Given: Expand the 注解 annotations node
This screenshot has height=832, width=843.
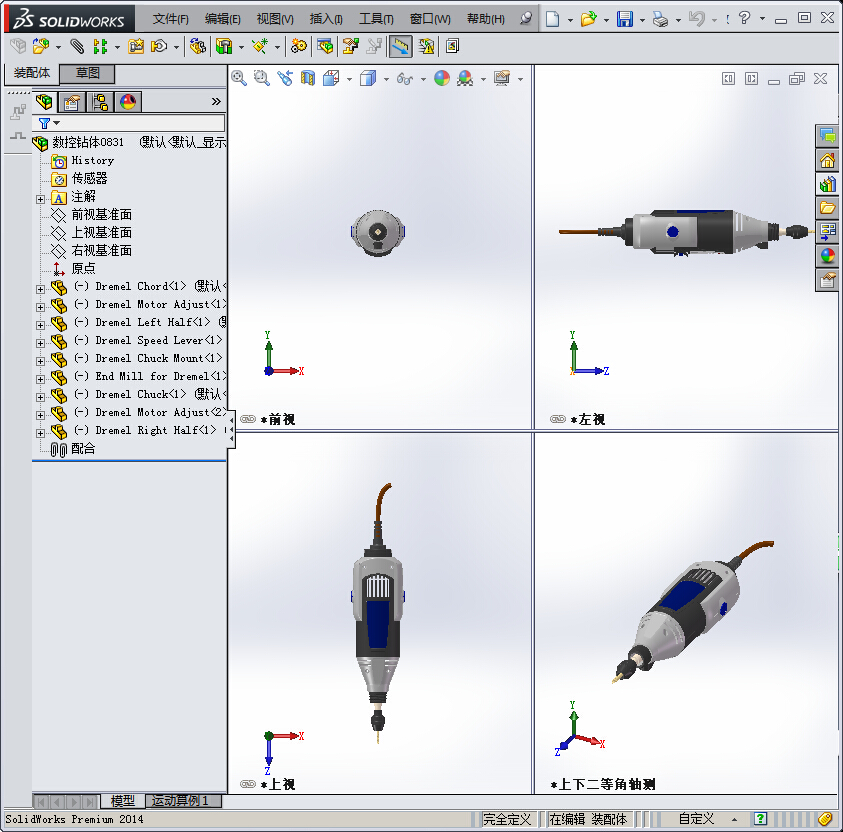Looking at the screenshot, I should pos(40,199).
